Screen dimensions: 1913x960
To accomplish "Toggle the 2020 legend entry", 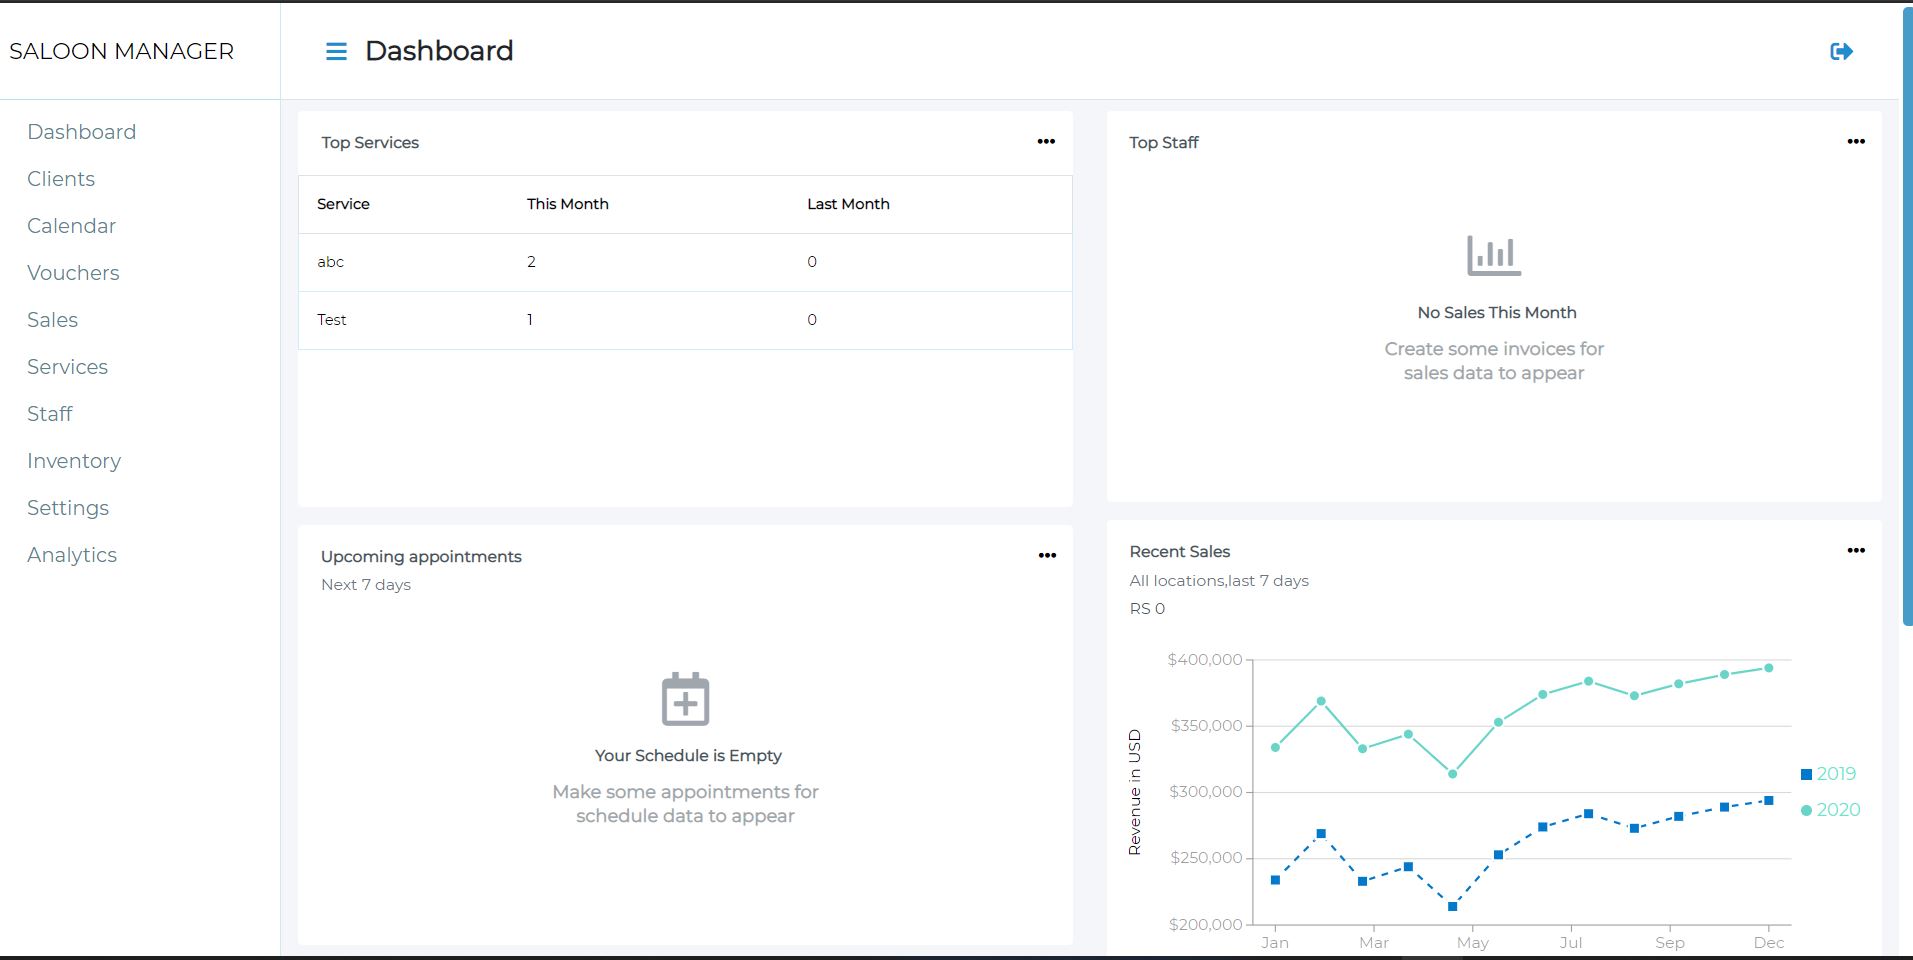I will 1830,810.
